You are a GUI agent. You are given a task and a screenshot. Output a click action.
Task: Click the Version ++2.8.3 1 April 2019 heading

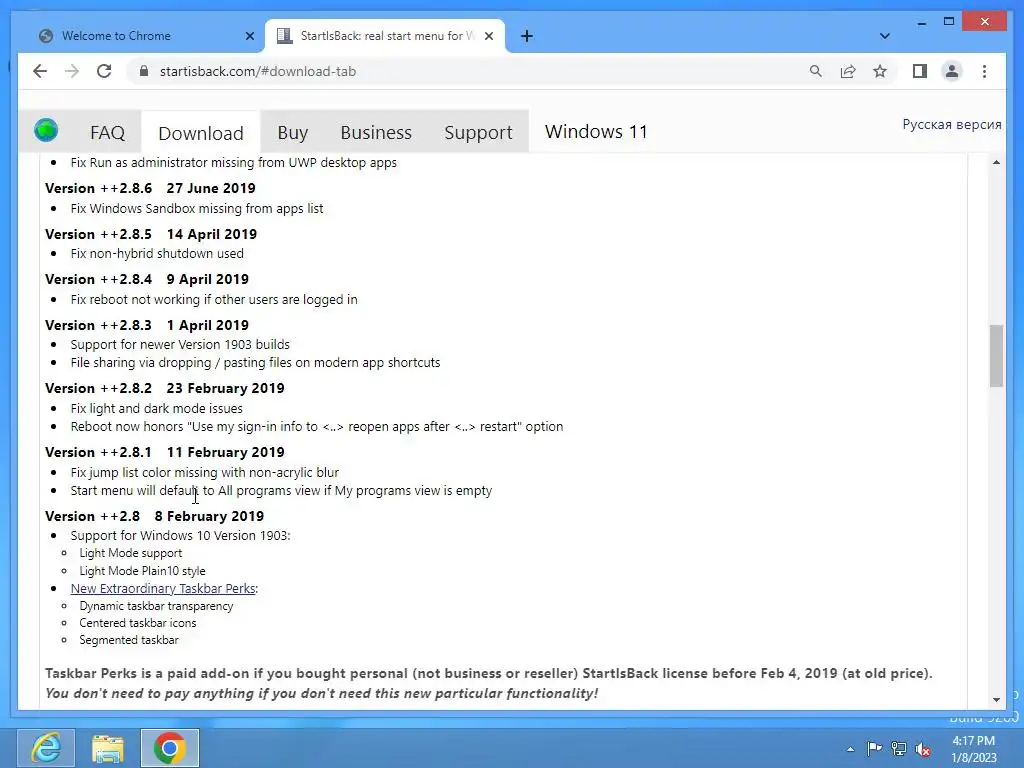(147, 325)
